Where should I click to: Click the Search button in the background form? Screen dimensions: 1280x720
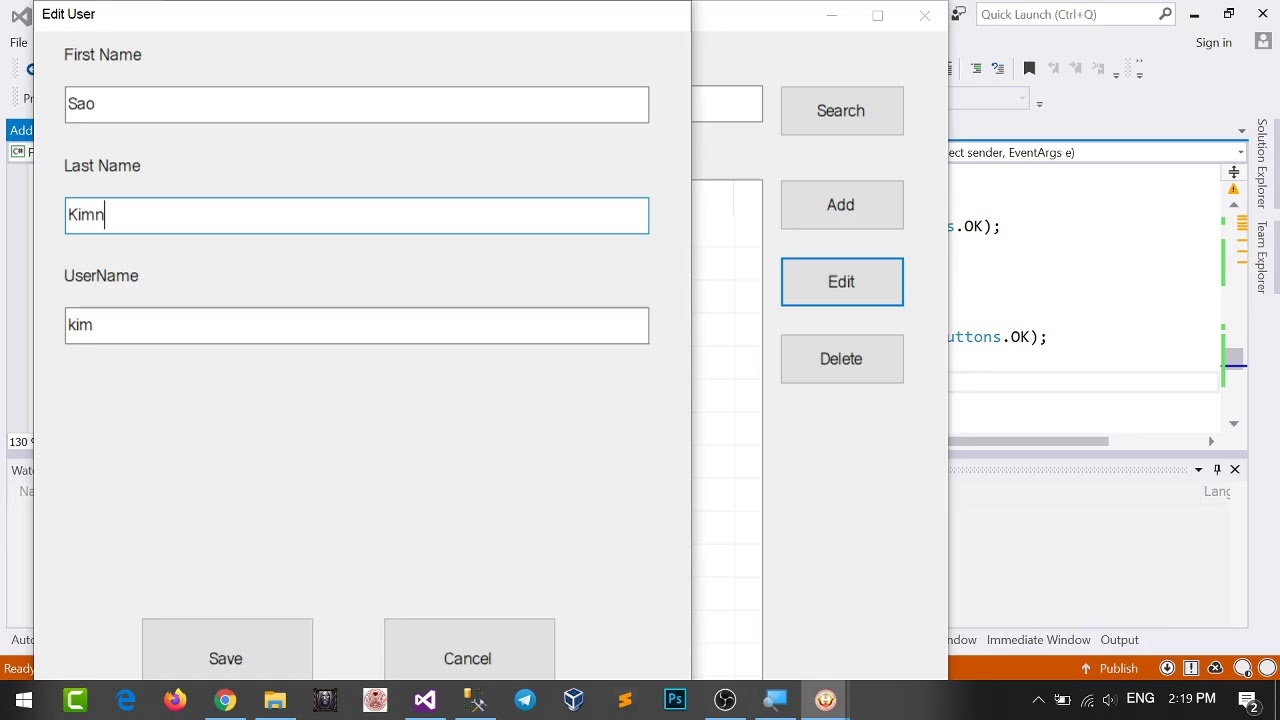(x=842, y=111)
